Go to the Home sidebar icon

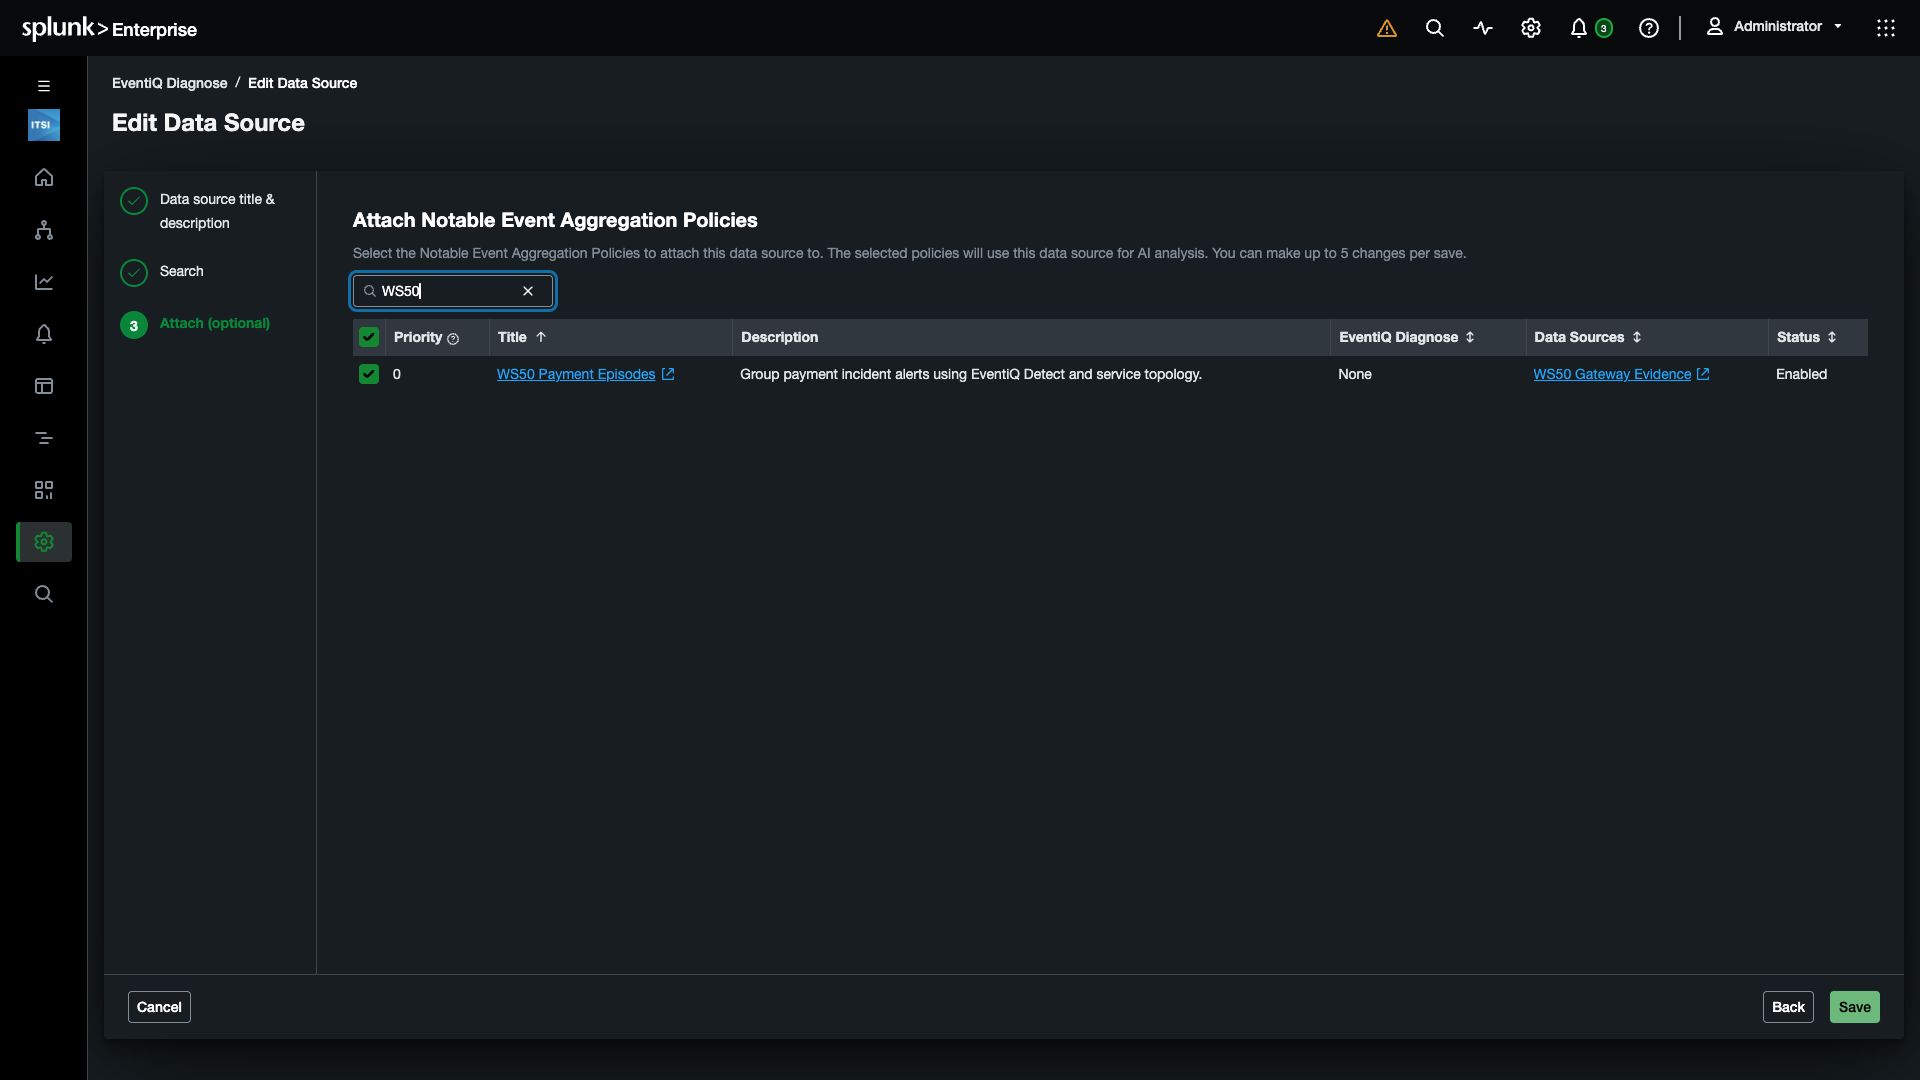point(44,178)
